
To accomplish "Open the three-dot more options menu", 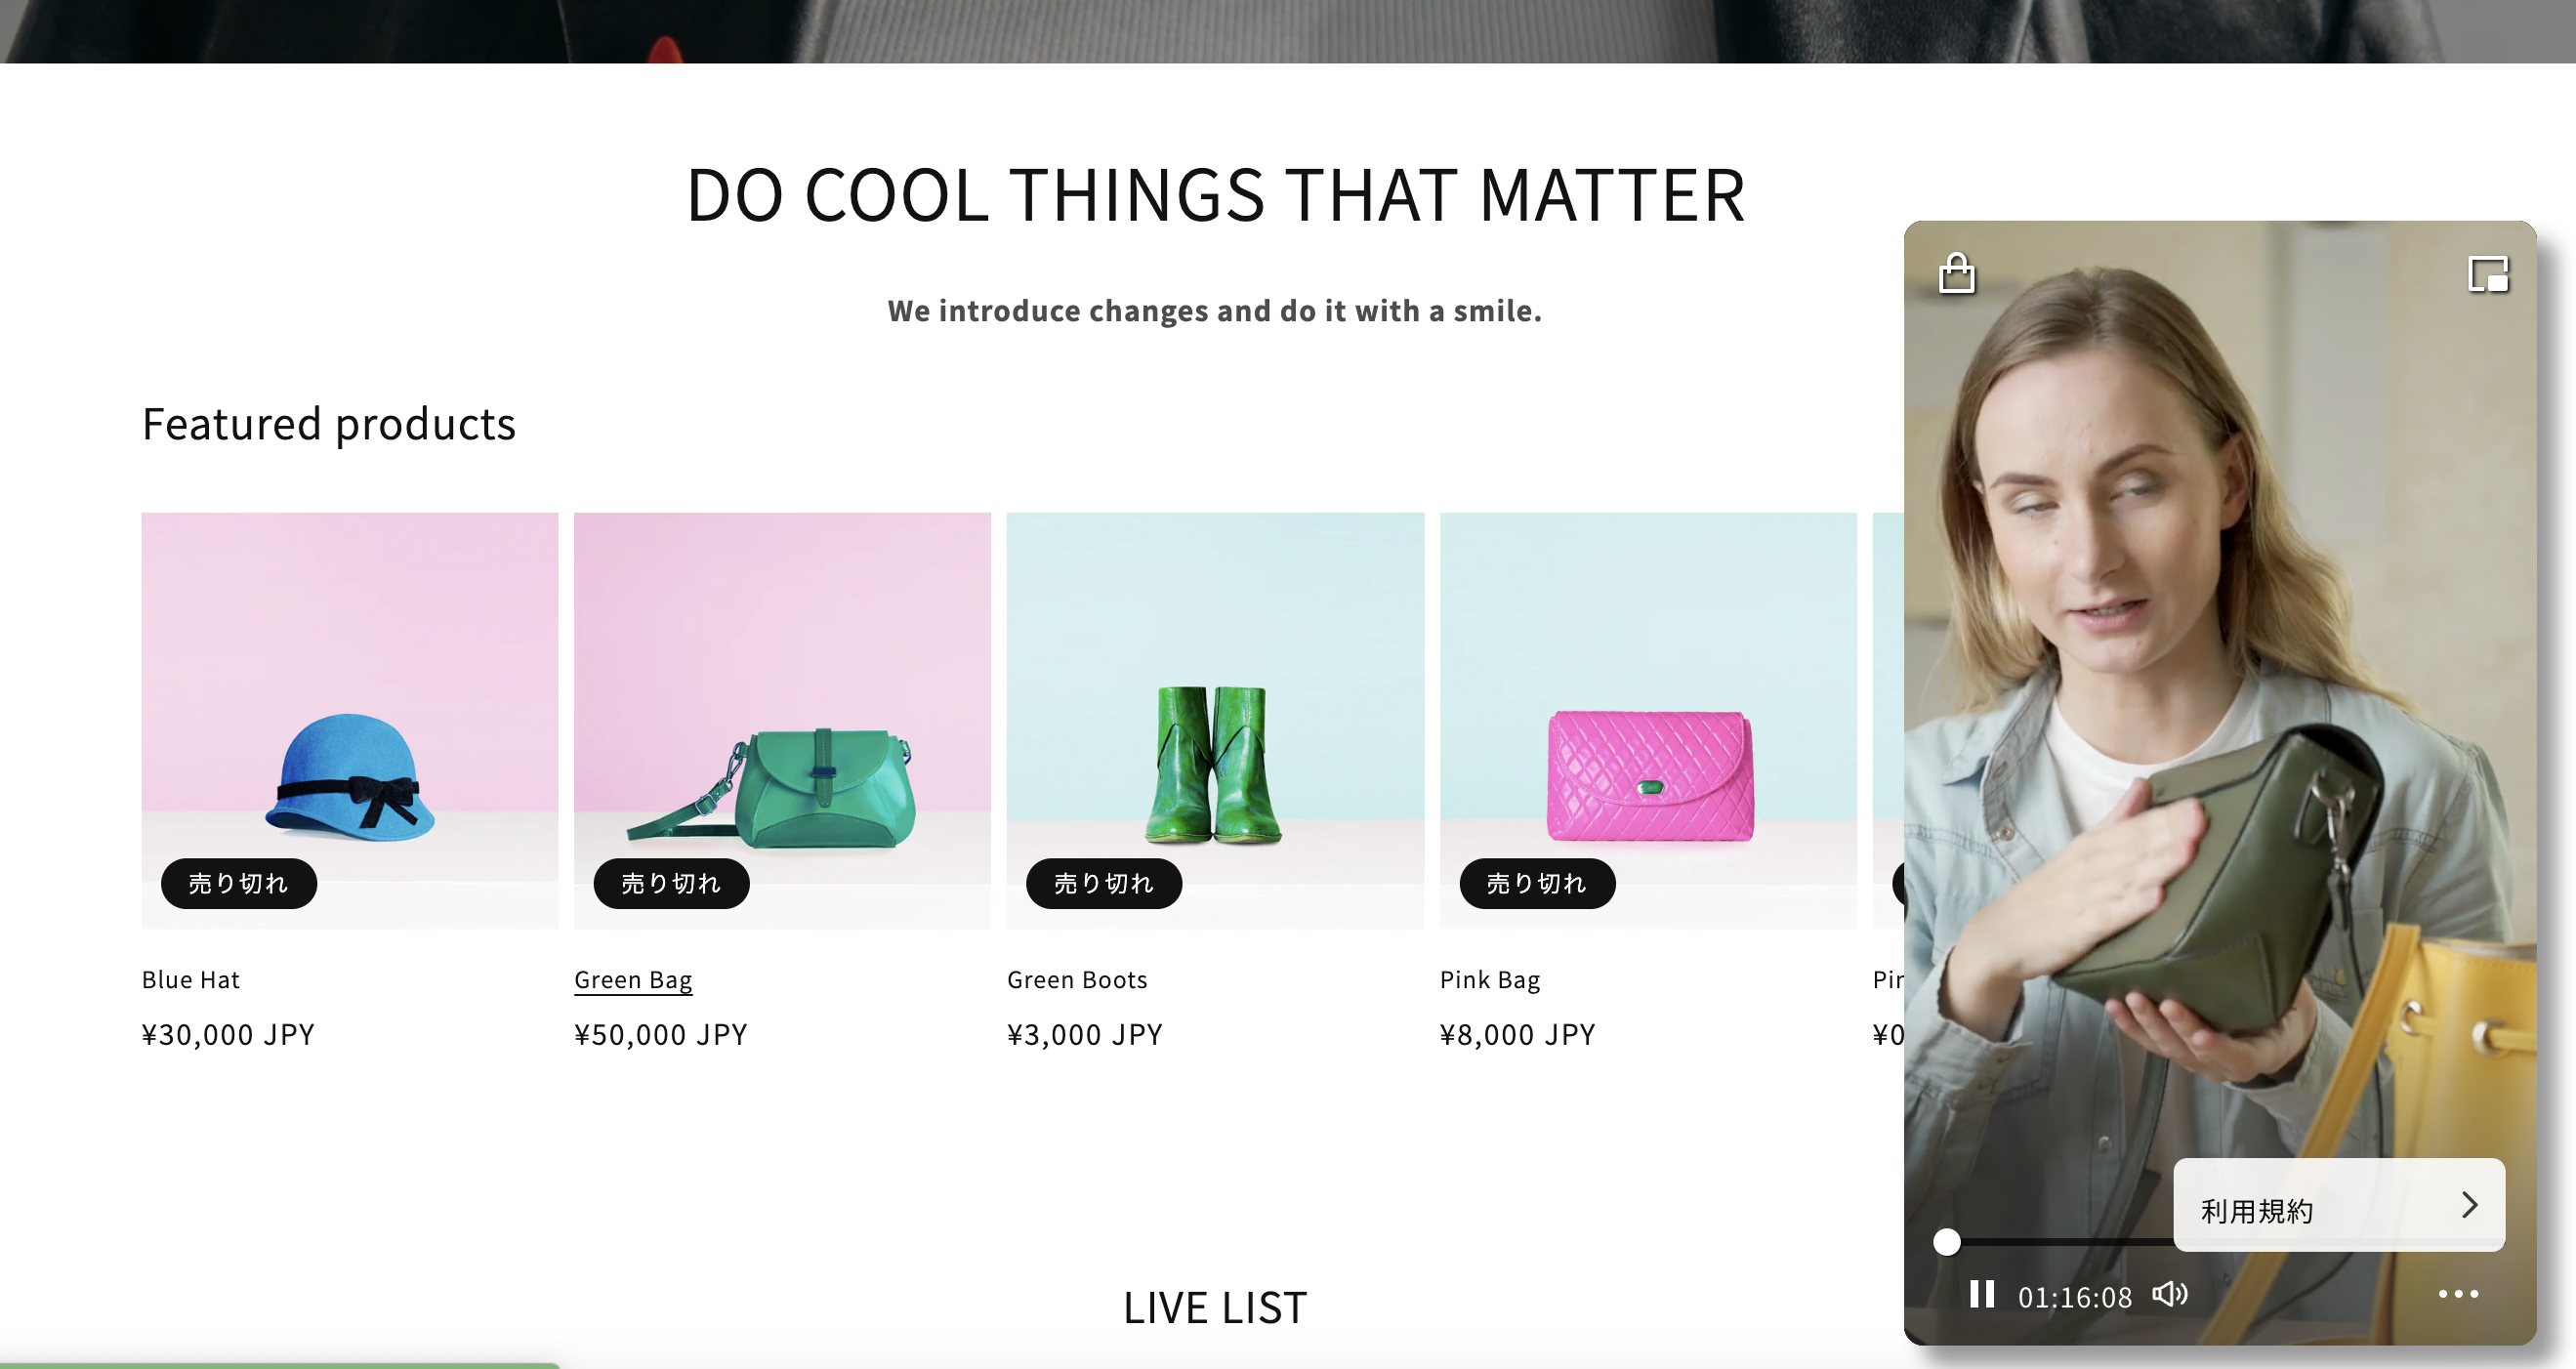I will click(x=2457, y=1294).
